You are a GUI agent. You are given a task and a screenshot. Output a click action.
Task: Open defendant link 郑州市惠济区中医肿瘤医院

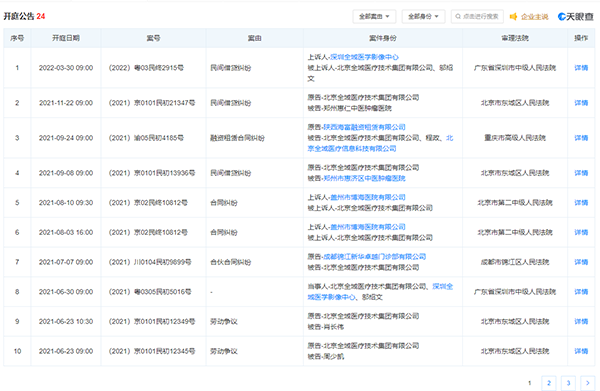(364, 178)
